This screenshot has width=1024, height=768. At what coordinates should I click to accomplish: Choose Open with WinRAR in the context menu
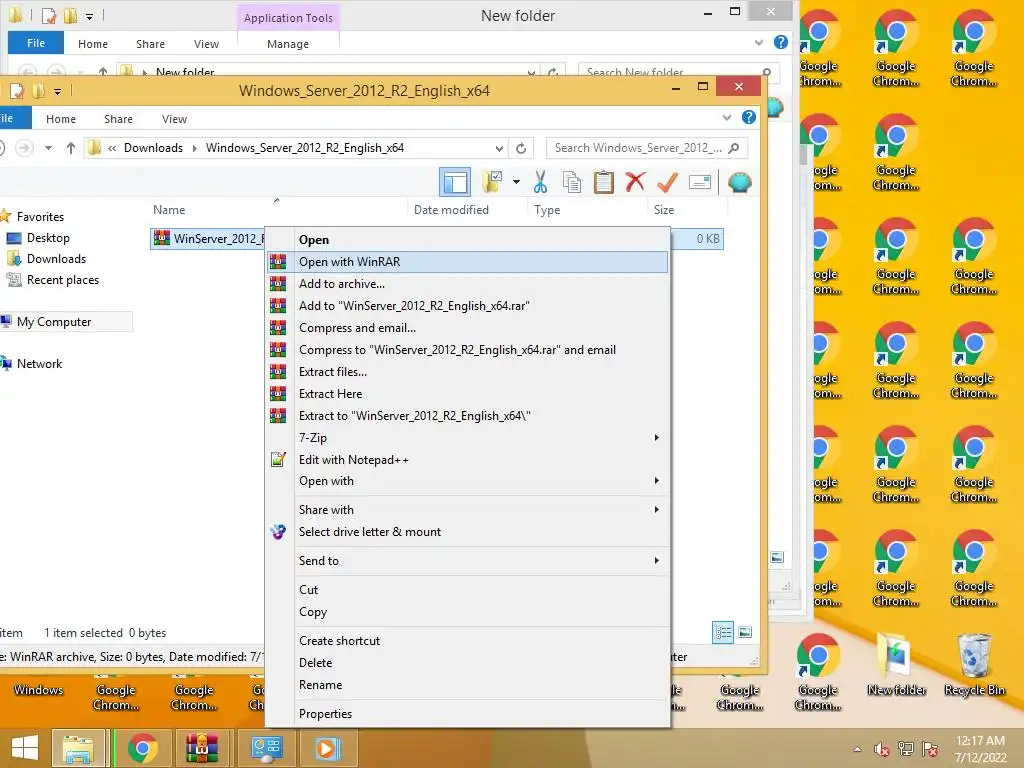coord(468,262)
